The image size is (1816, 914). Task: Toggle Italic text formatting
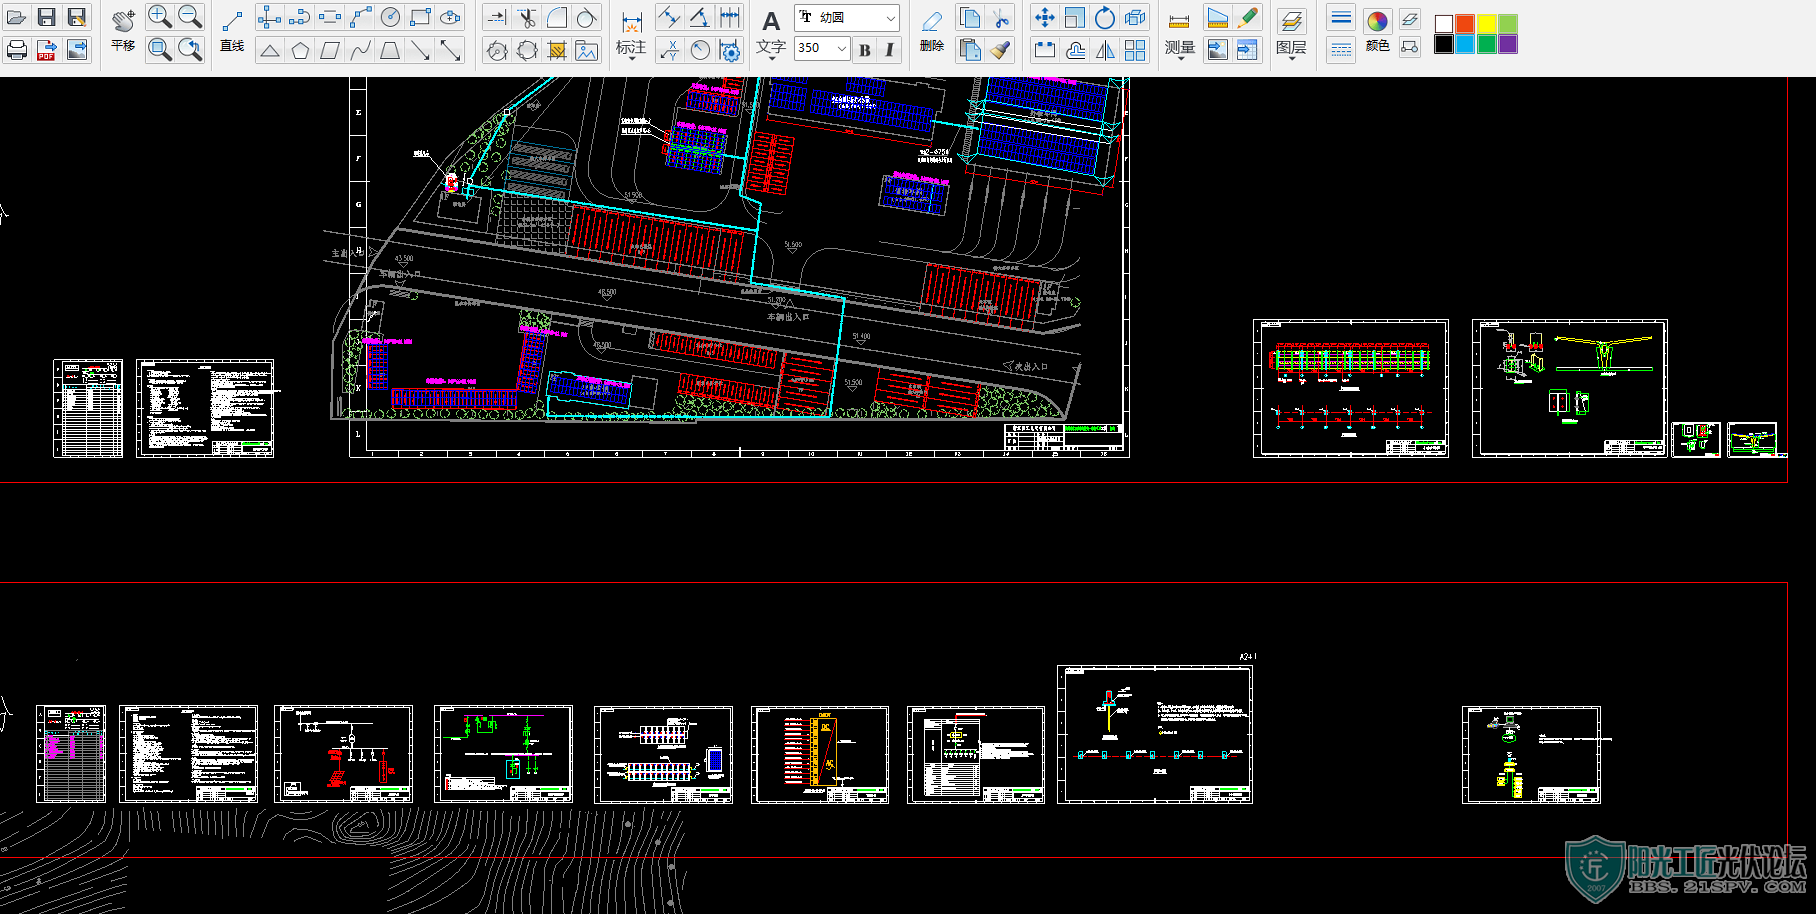point(889,49)
